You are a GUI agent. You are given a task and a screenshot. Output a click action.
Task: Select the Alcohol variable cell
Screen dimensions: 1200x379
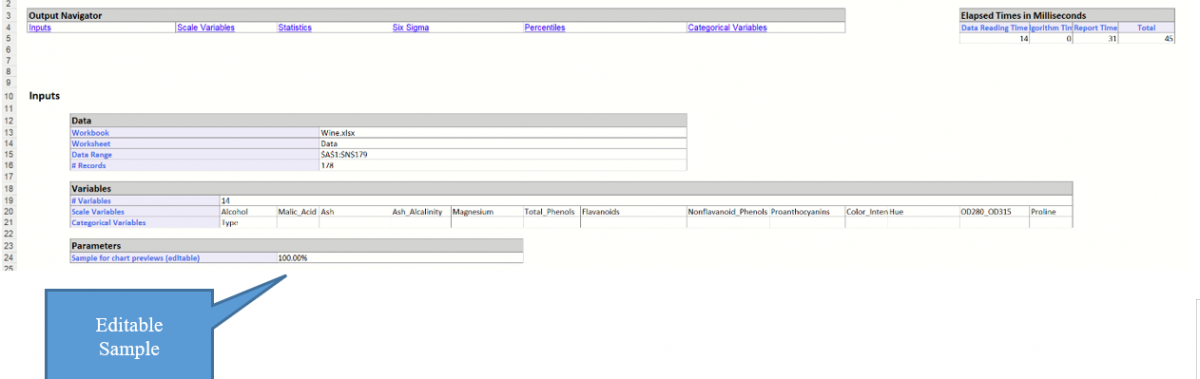(248, 212)
